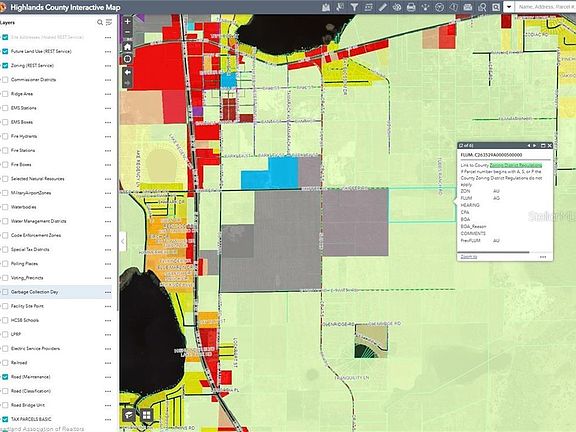Viewport: 576px width, 432px height.
Task: Open the legend widget at map bottom
Action: 129,415
